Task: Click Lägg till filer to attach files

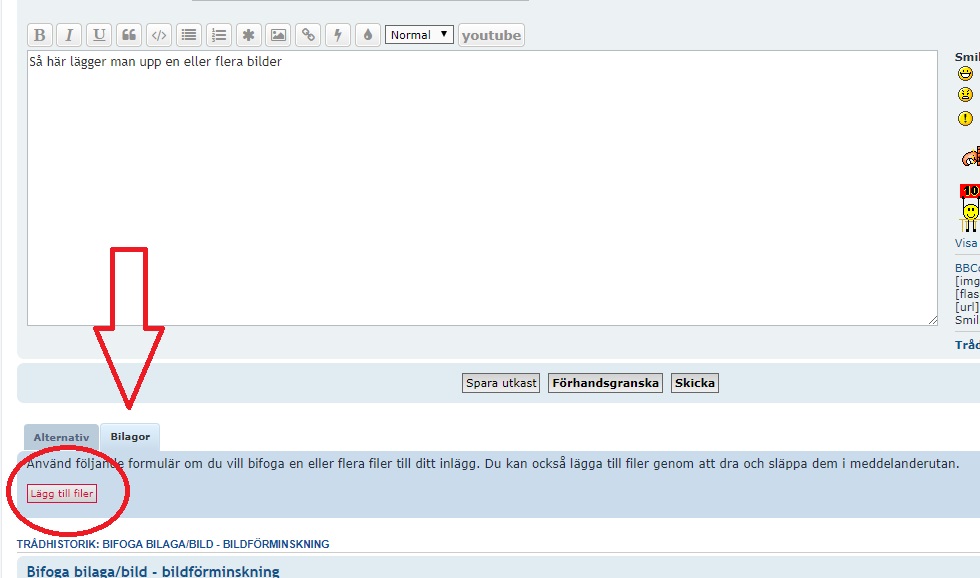Action: [x=62, y=494]
